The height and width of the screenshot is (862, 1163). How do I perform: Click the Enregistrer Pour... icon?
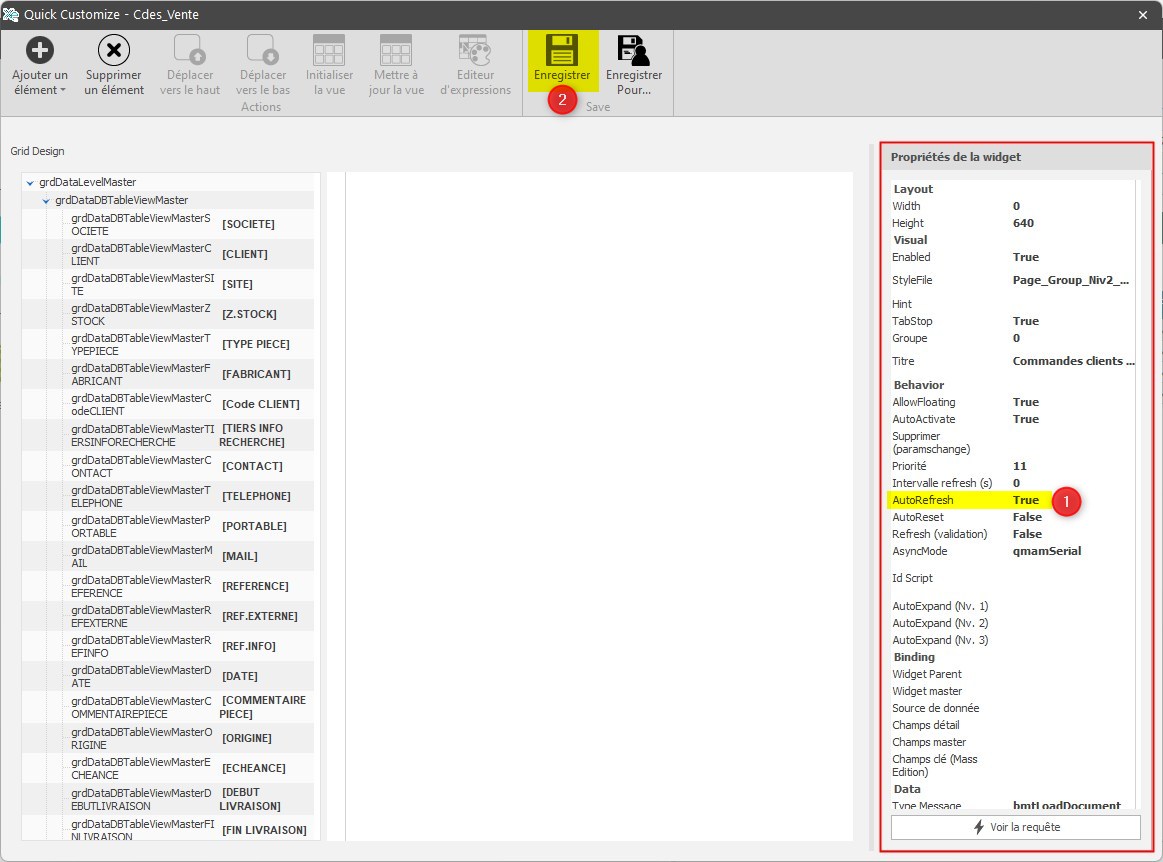click(x=633, y=50)
